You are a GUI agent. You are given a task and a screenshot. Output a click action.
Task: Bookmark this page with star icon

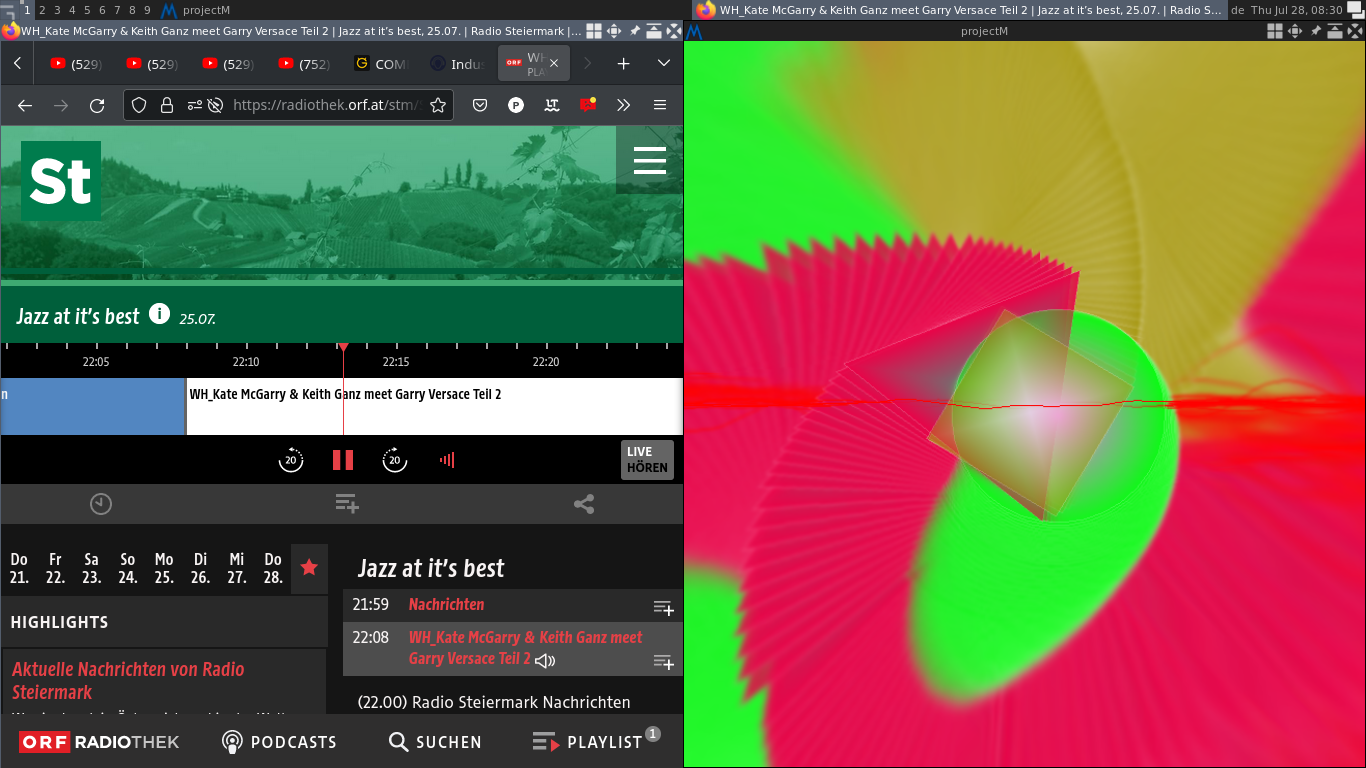pyautogui.click(x=437, y=105)
